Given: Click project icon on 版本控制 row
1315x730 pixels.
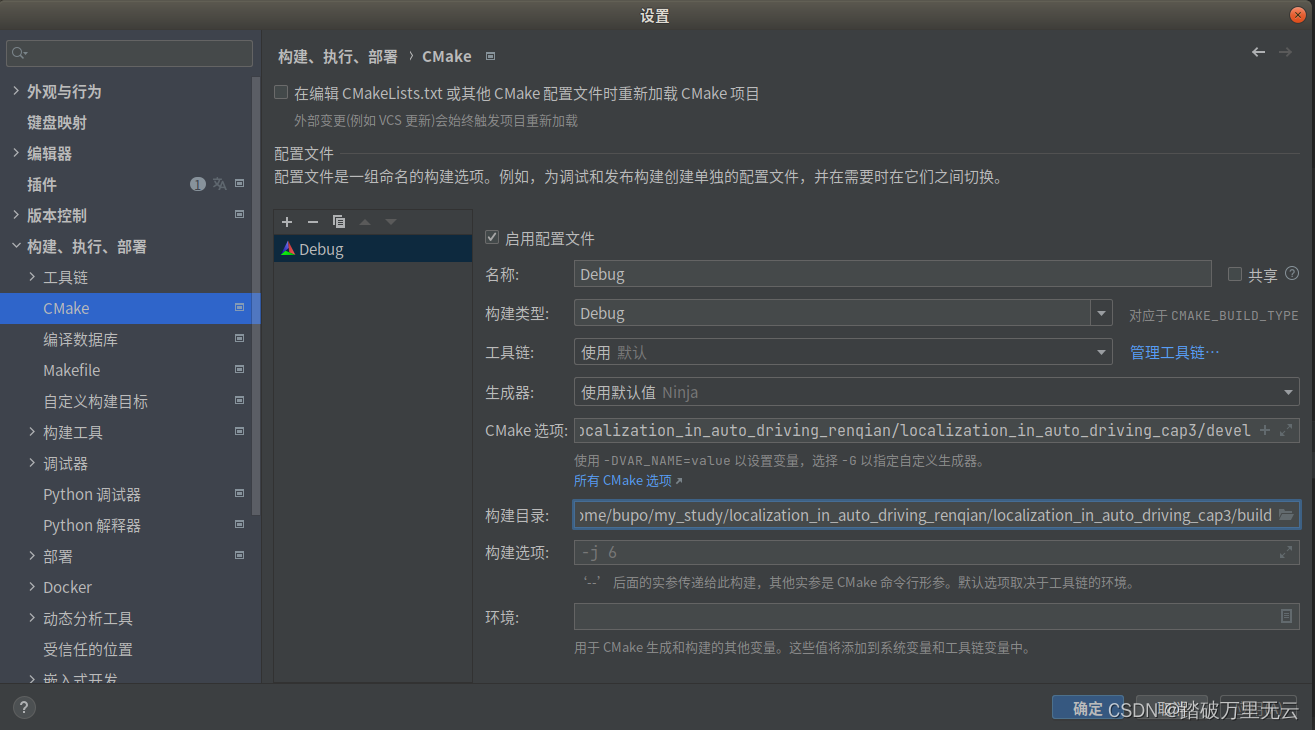Looking at the screenshot, I should click(x=239, y=215).
